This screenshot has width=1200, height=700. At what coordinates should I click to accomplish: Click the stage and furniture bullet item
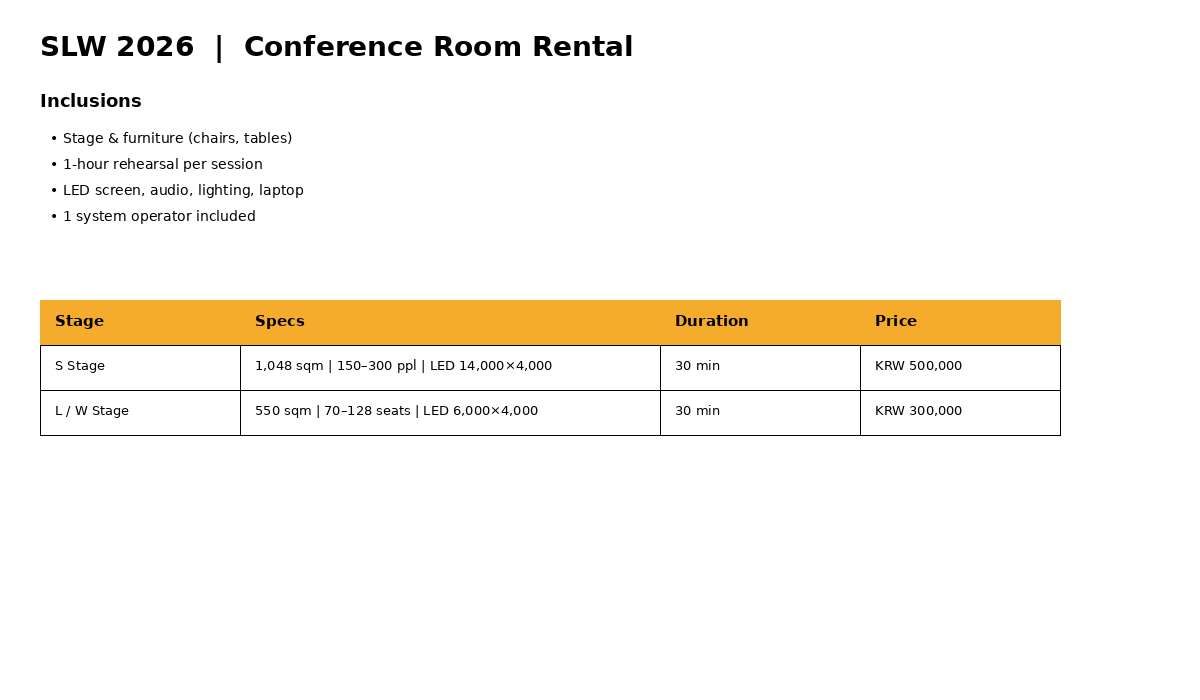[x=177, y=139]
